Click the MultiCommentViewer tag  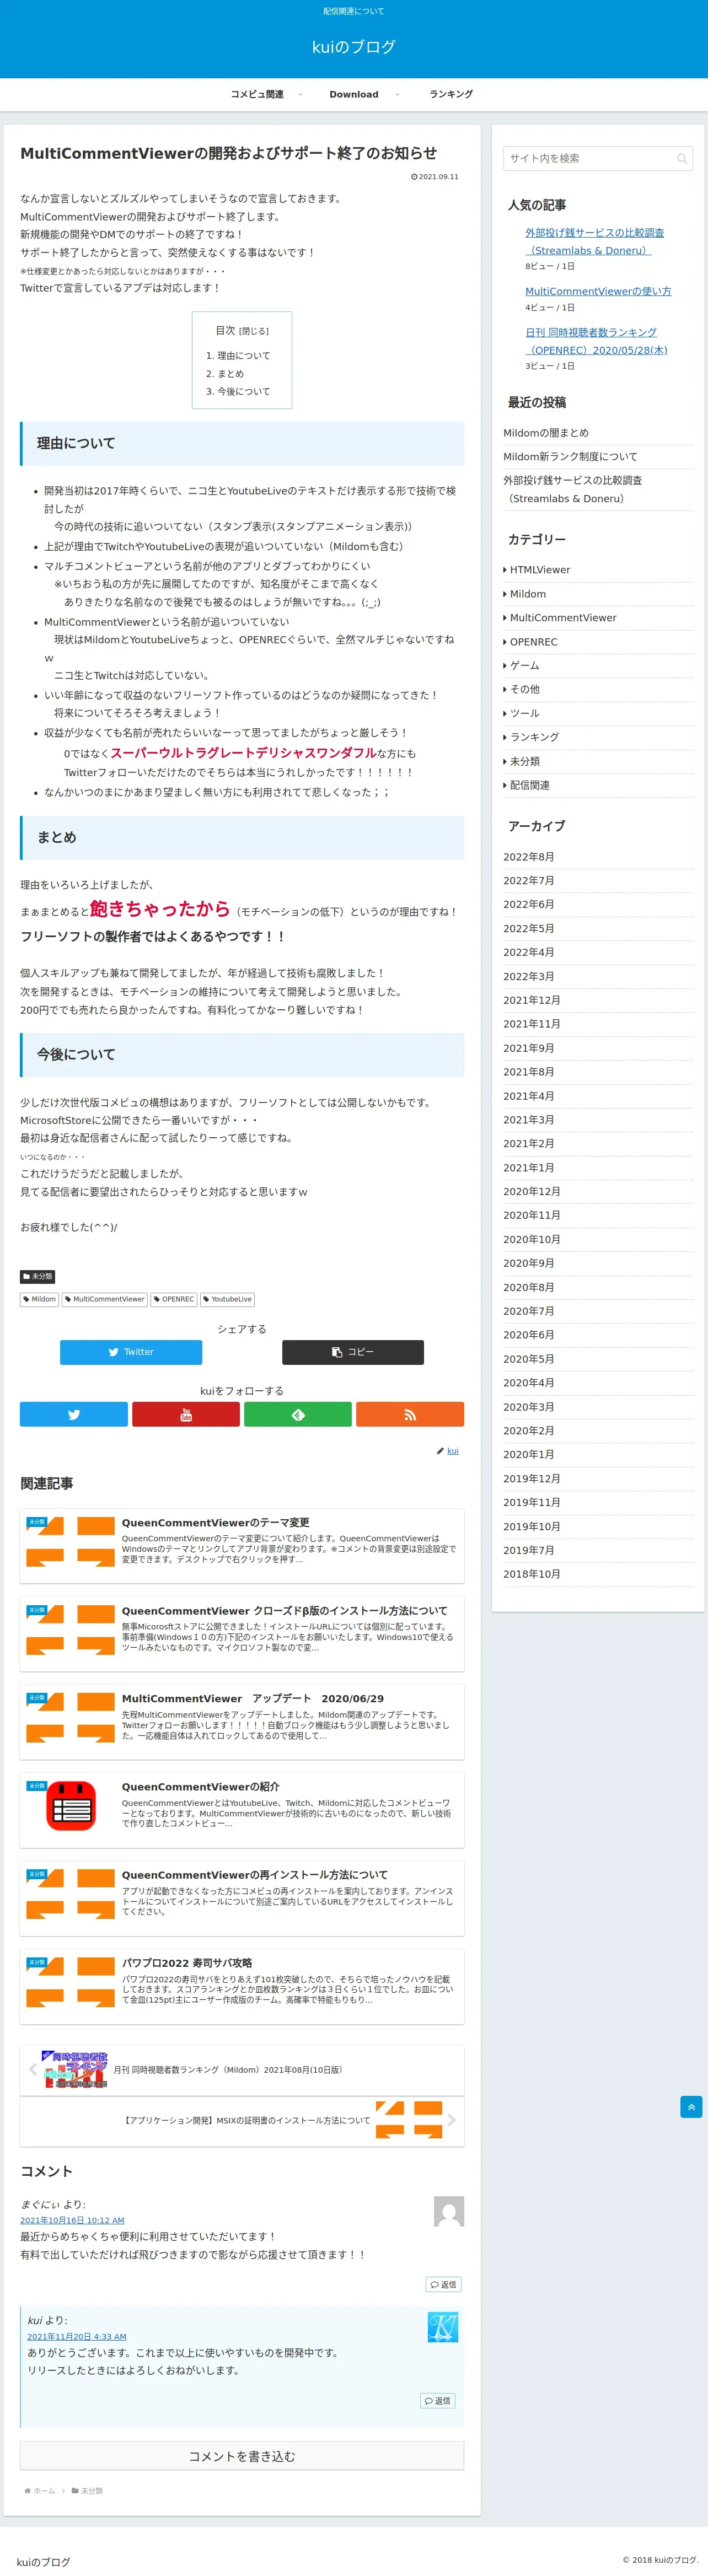[x=105, y=1299]
